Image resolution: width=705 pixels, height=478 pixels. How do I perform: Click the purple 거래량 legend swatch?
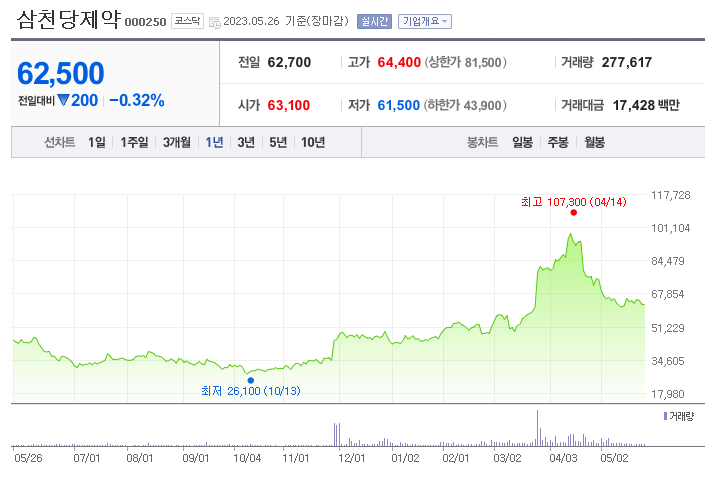click(x=665, y=416)
